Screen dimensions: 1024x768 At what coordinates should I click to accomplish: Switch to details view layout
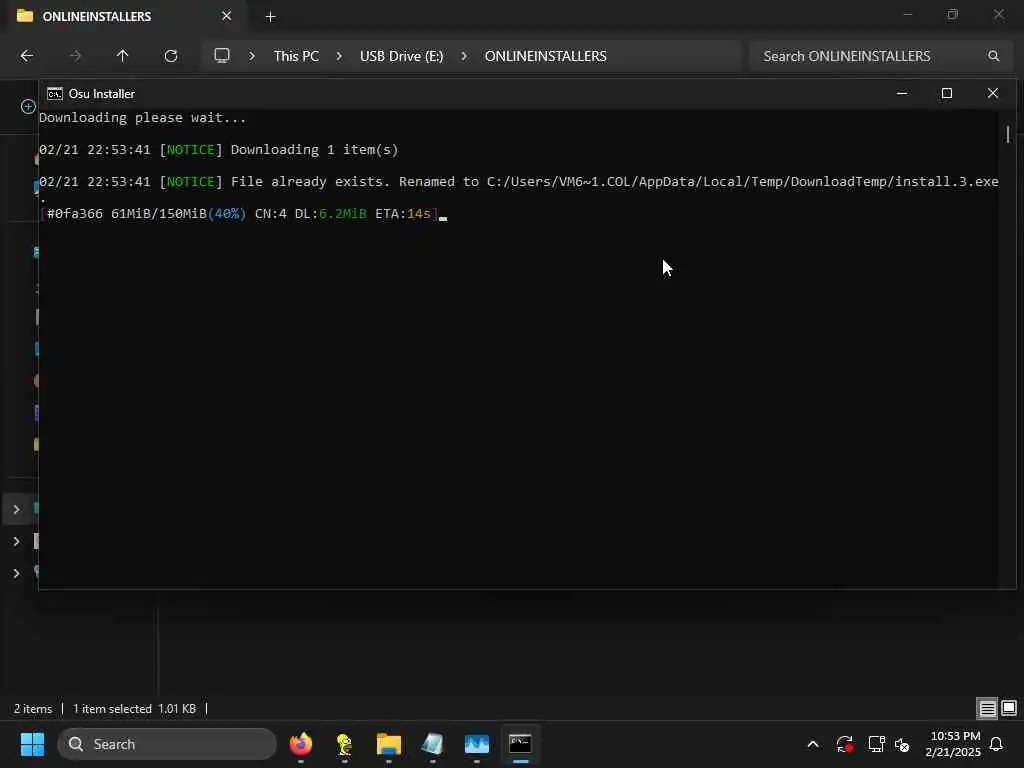[x=987, y=708]
